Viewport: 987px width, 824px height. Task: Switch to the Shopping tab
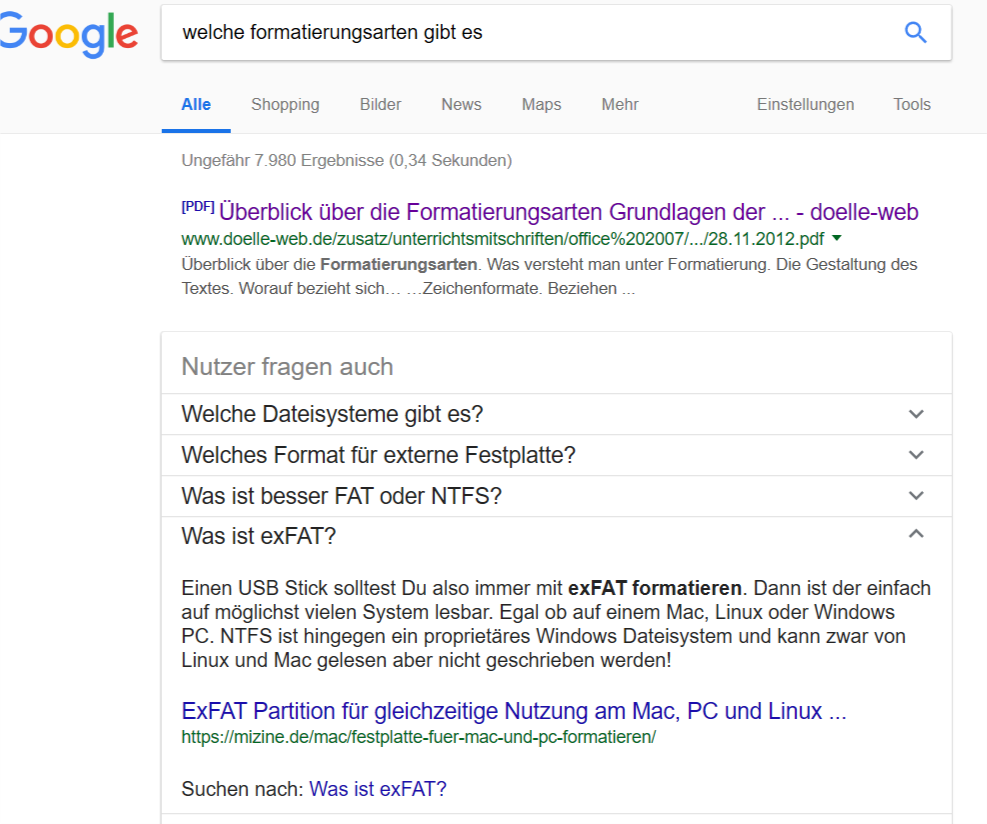pos(285,104)
